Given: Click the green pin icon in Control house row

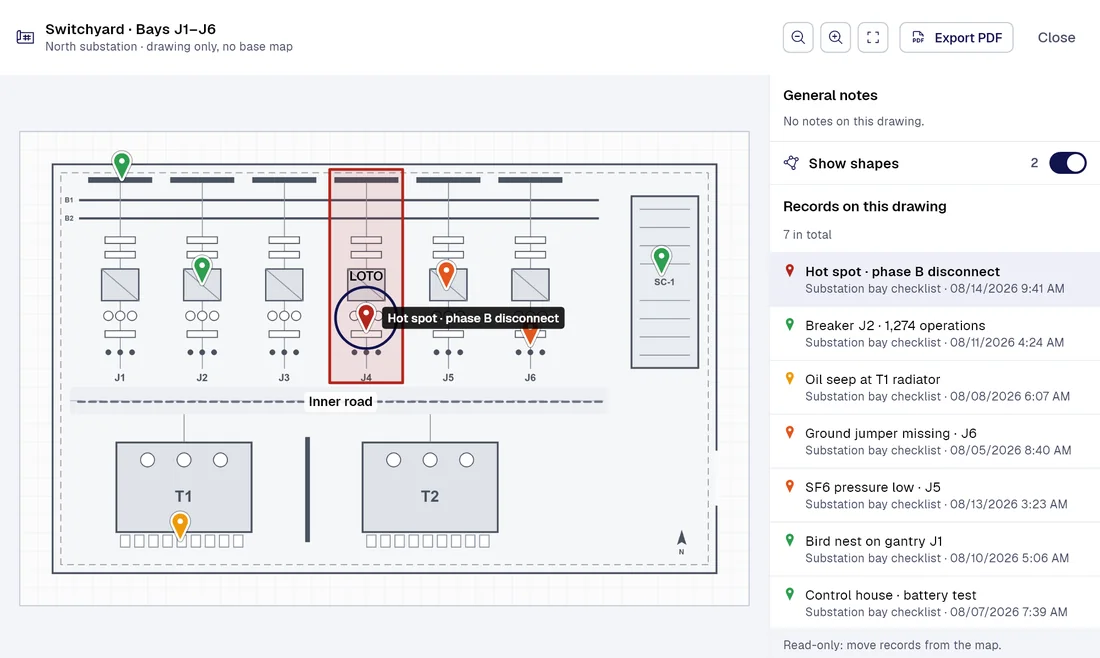Looking at the screenshot, I should tap(789, 594).
